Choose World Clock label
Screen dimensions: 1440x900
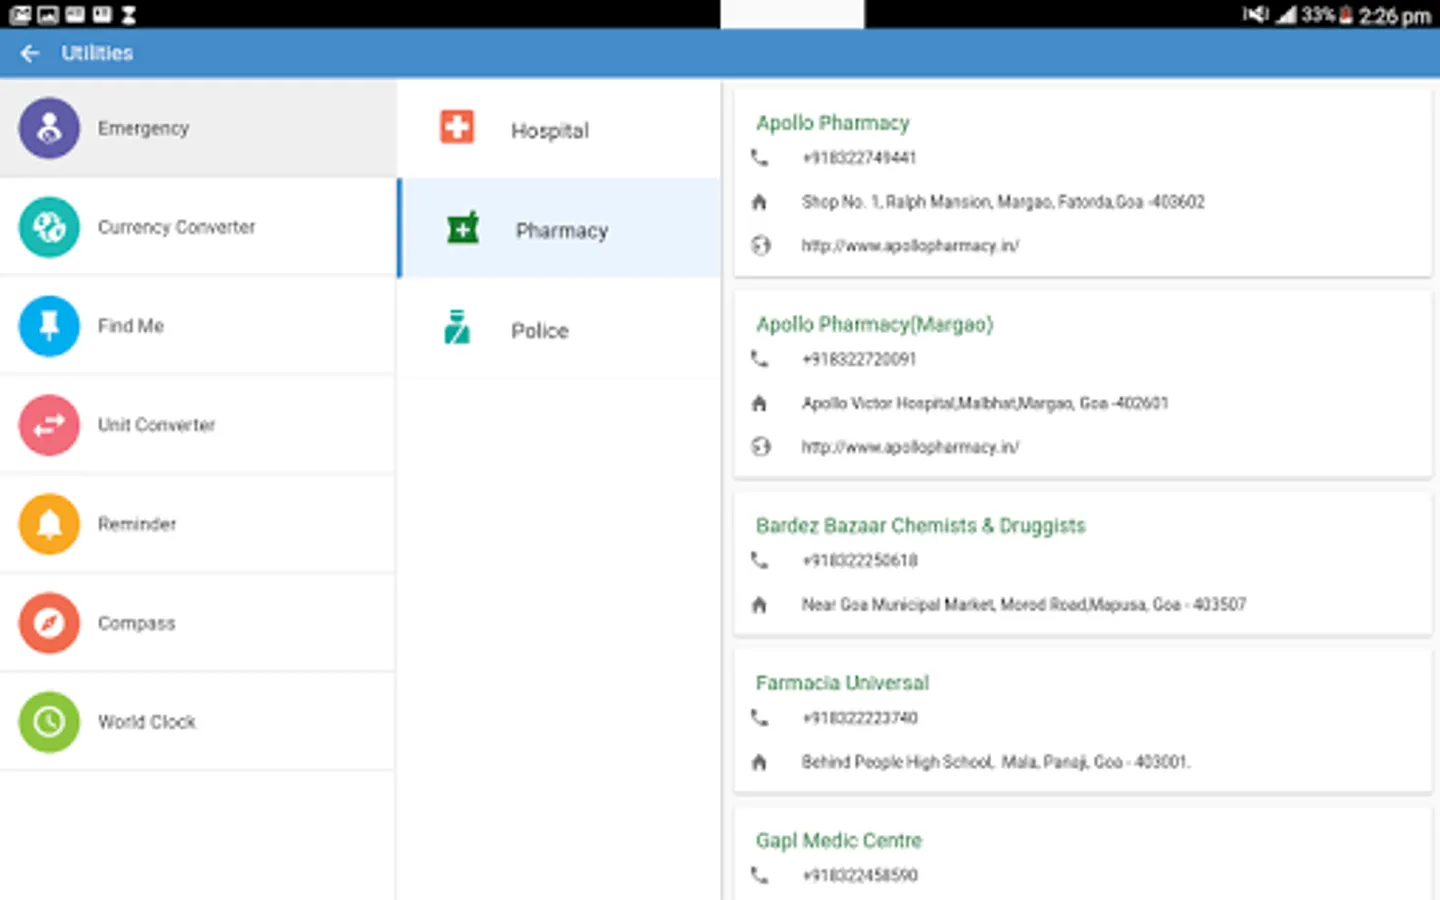147,722
